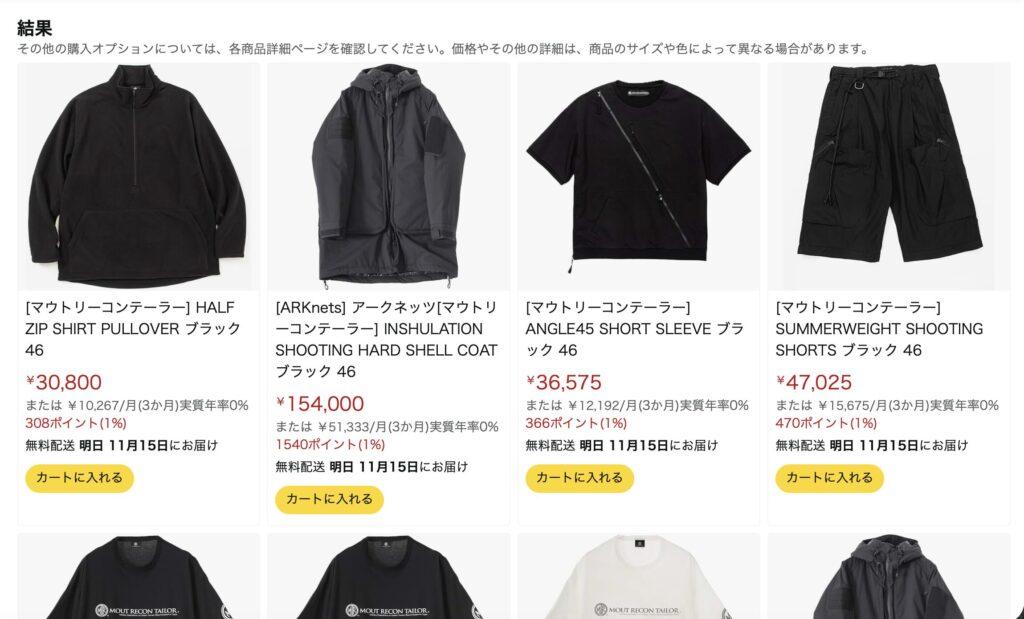Click the ¥36,575 price
This screenshot has height=619, width=1024.
(x=564, y=382)
